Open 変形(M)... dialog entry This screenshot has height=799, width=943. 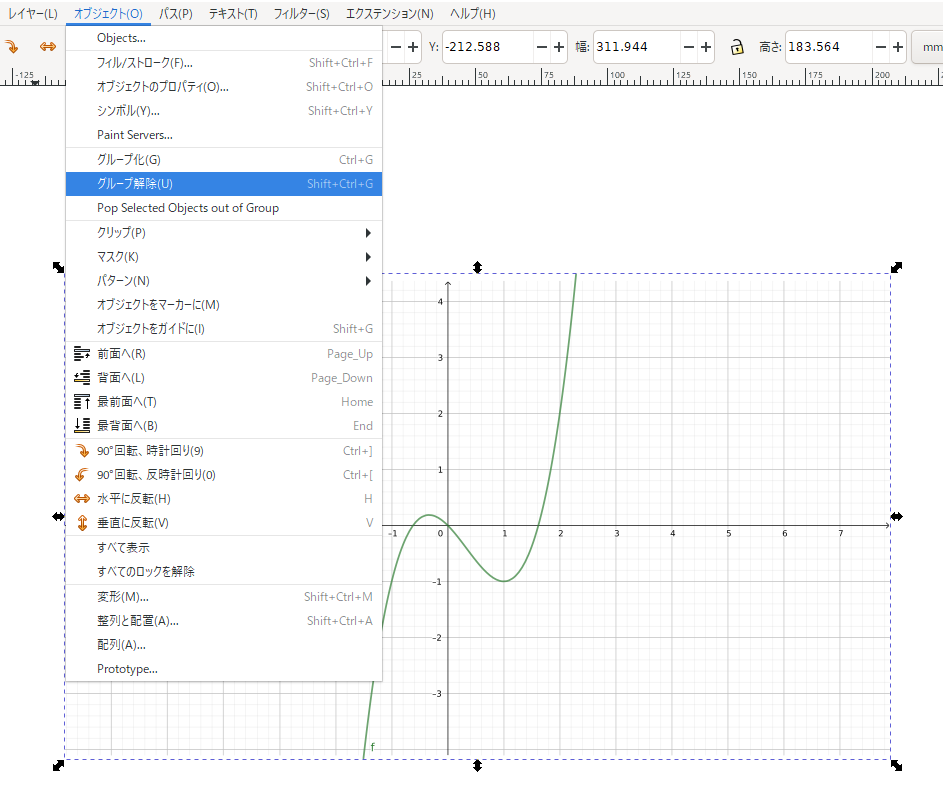(224, 597)
